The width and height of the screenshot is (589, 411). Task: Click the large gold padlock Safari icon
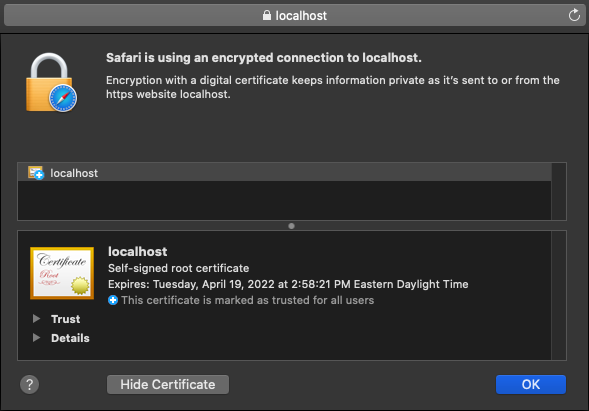[x=51, y=82]
